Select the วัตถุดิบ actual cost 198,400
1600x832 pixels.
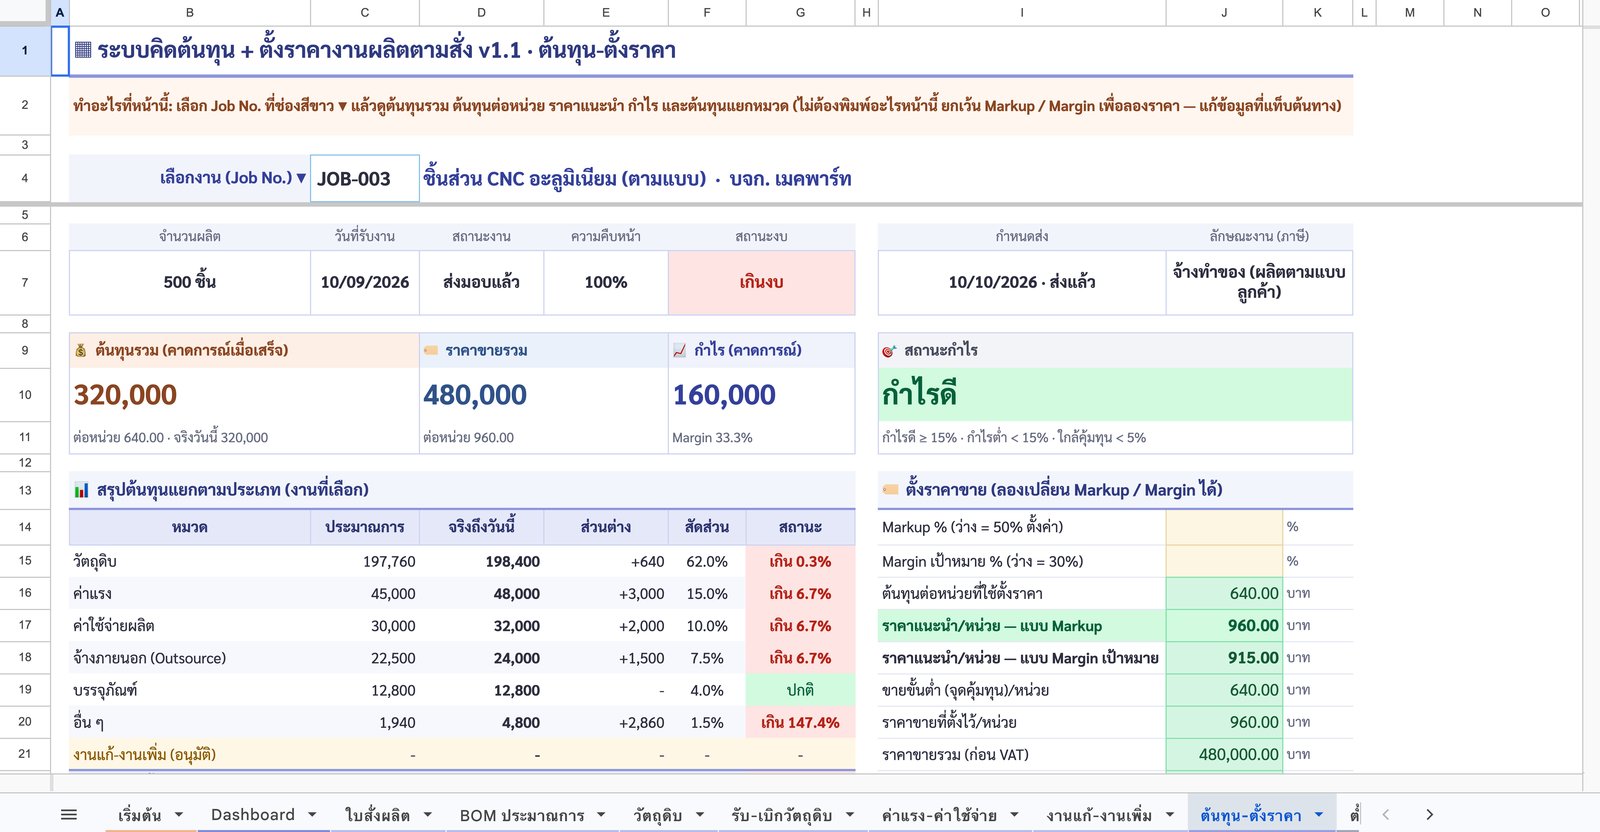(x=482, y=562)
